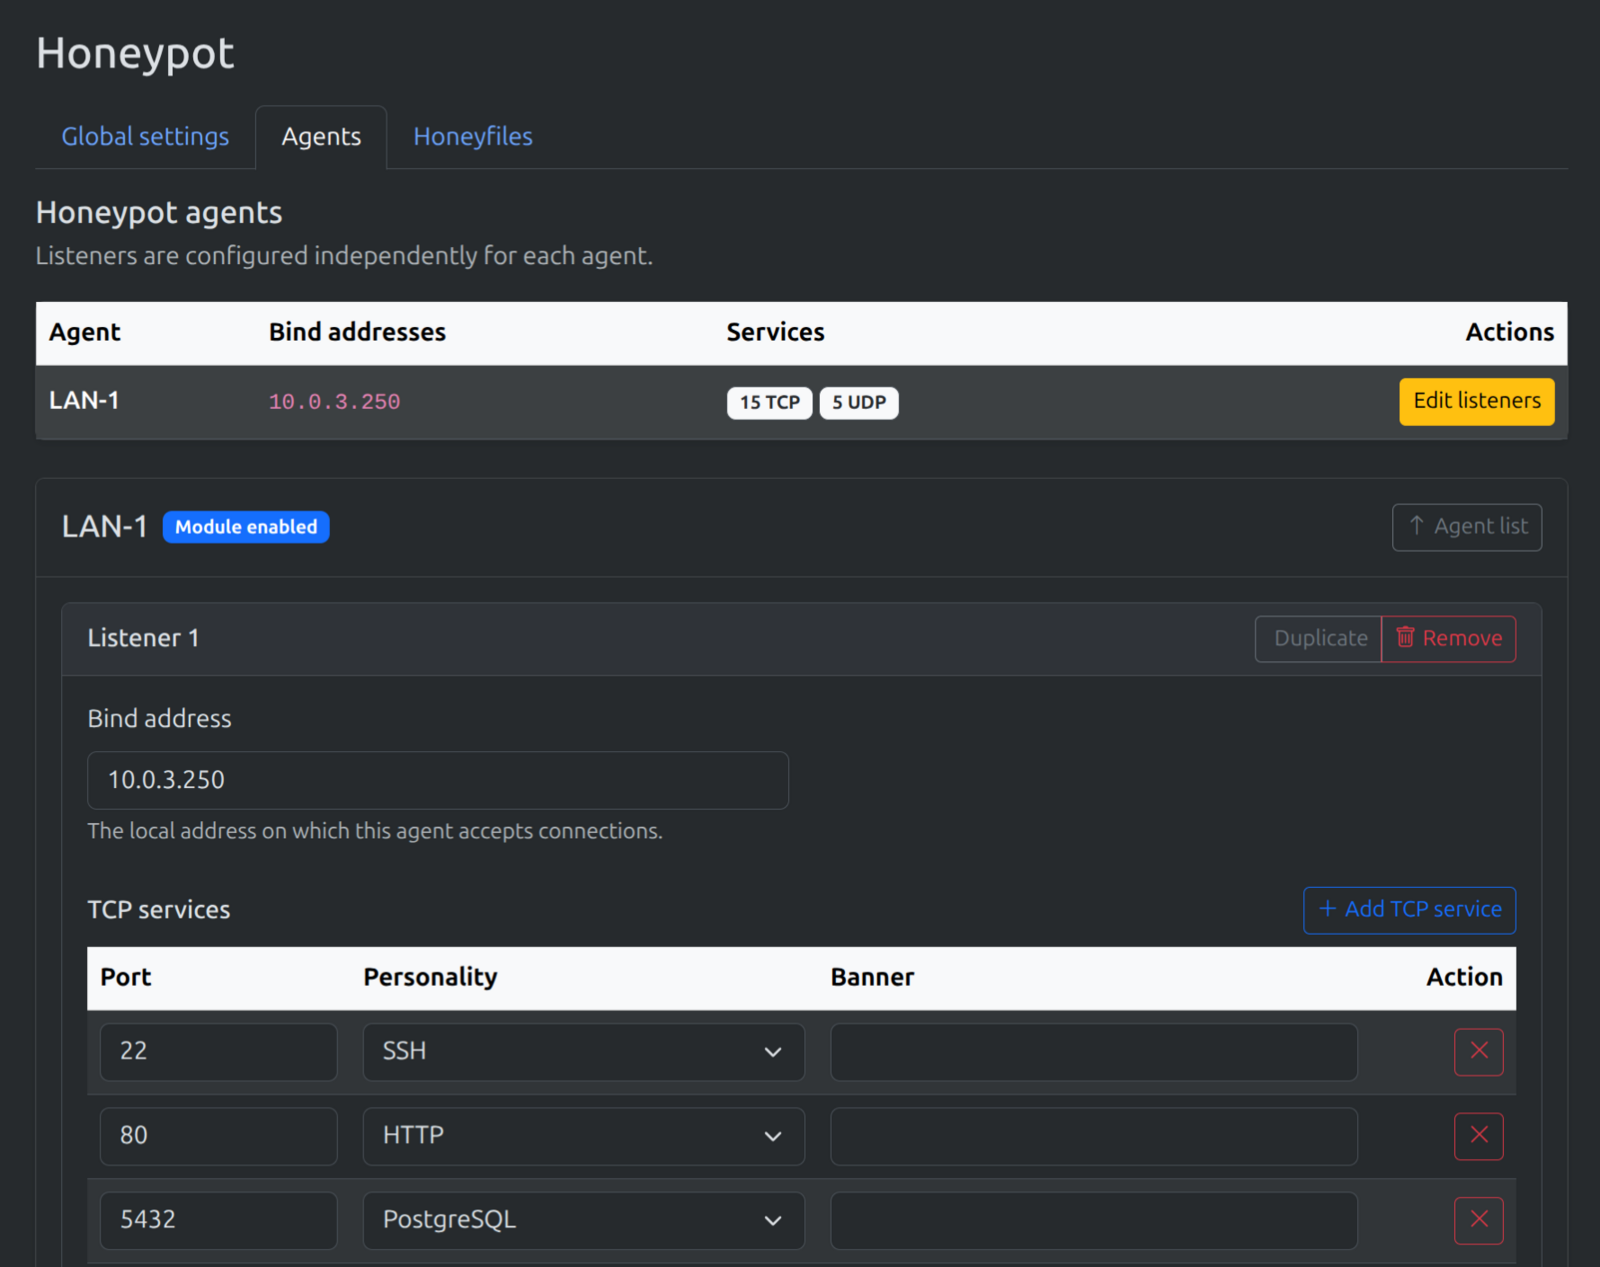Click the port field containing 80
Screen dimensions: 1600x1267
point(218,1135)
